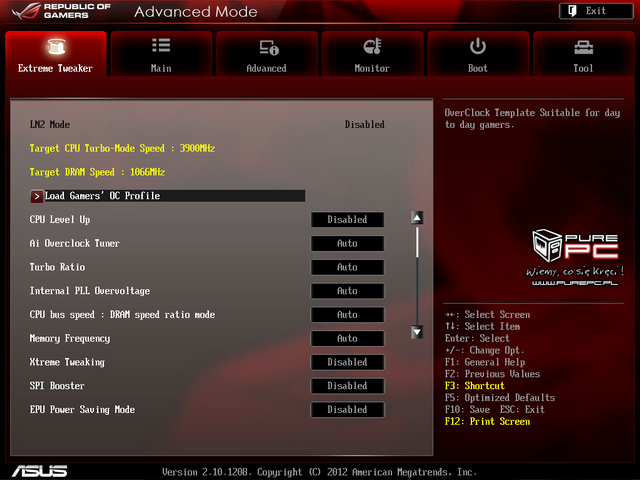Click the Boot power icon
Viewport: 640px width, 480px height.
click(478, 46)
